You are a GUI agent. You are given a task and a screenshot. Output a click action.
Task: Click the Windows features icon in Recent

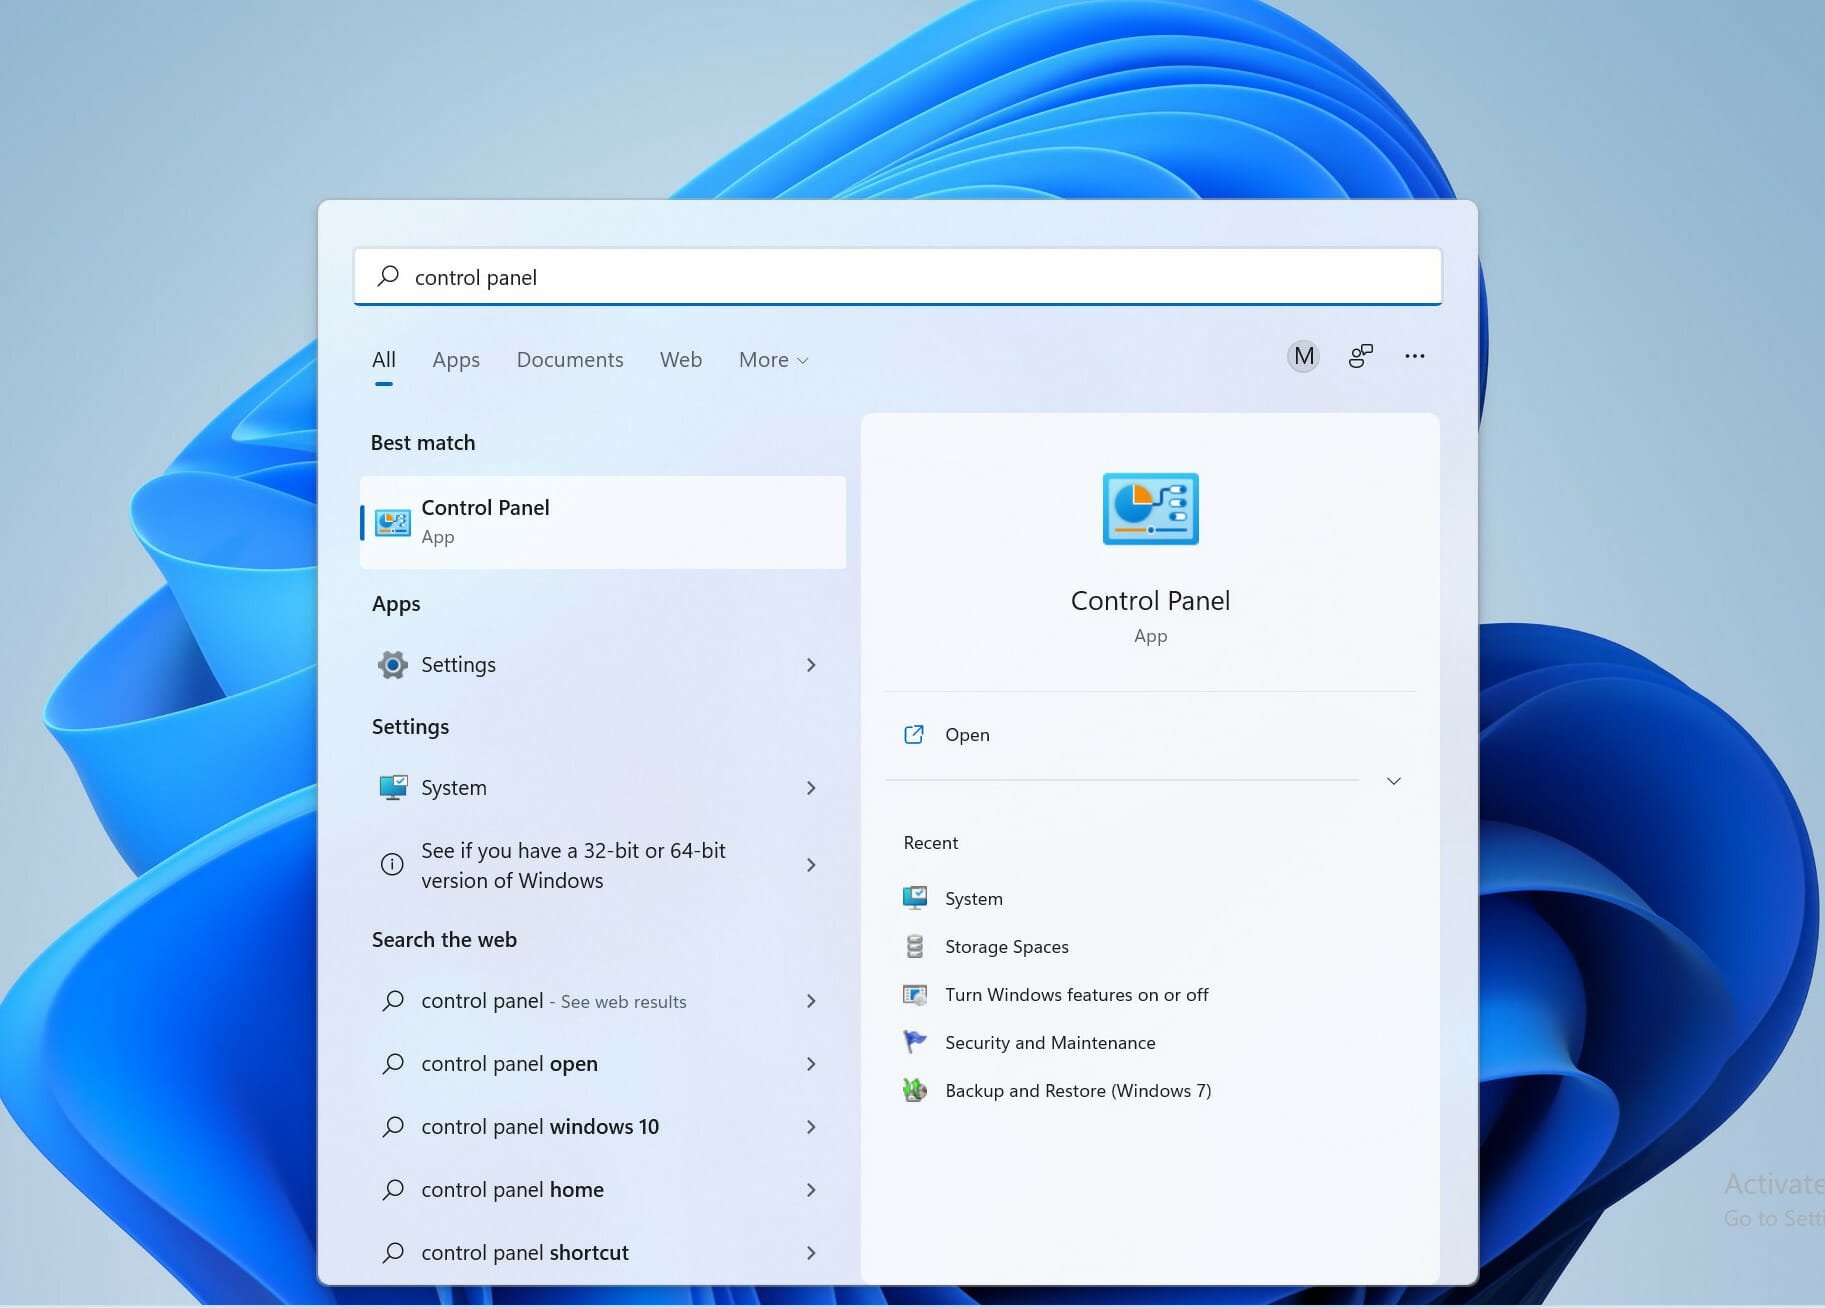pos(915,994)
